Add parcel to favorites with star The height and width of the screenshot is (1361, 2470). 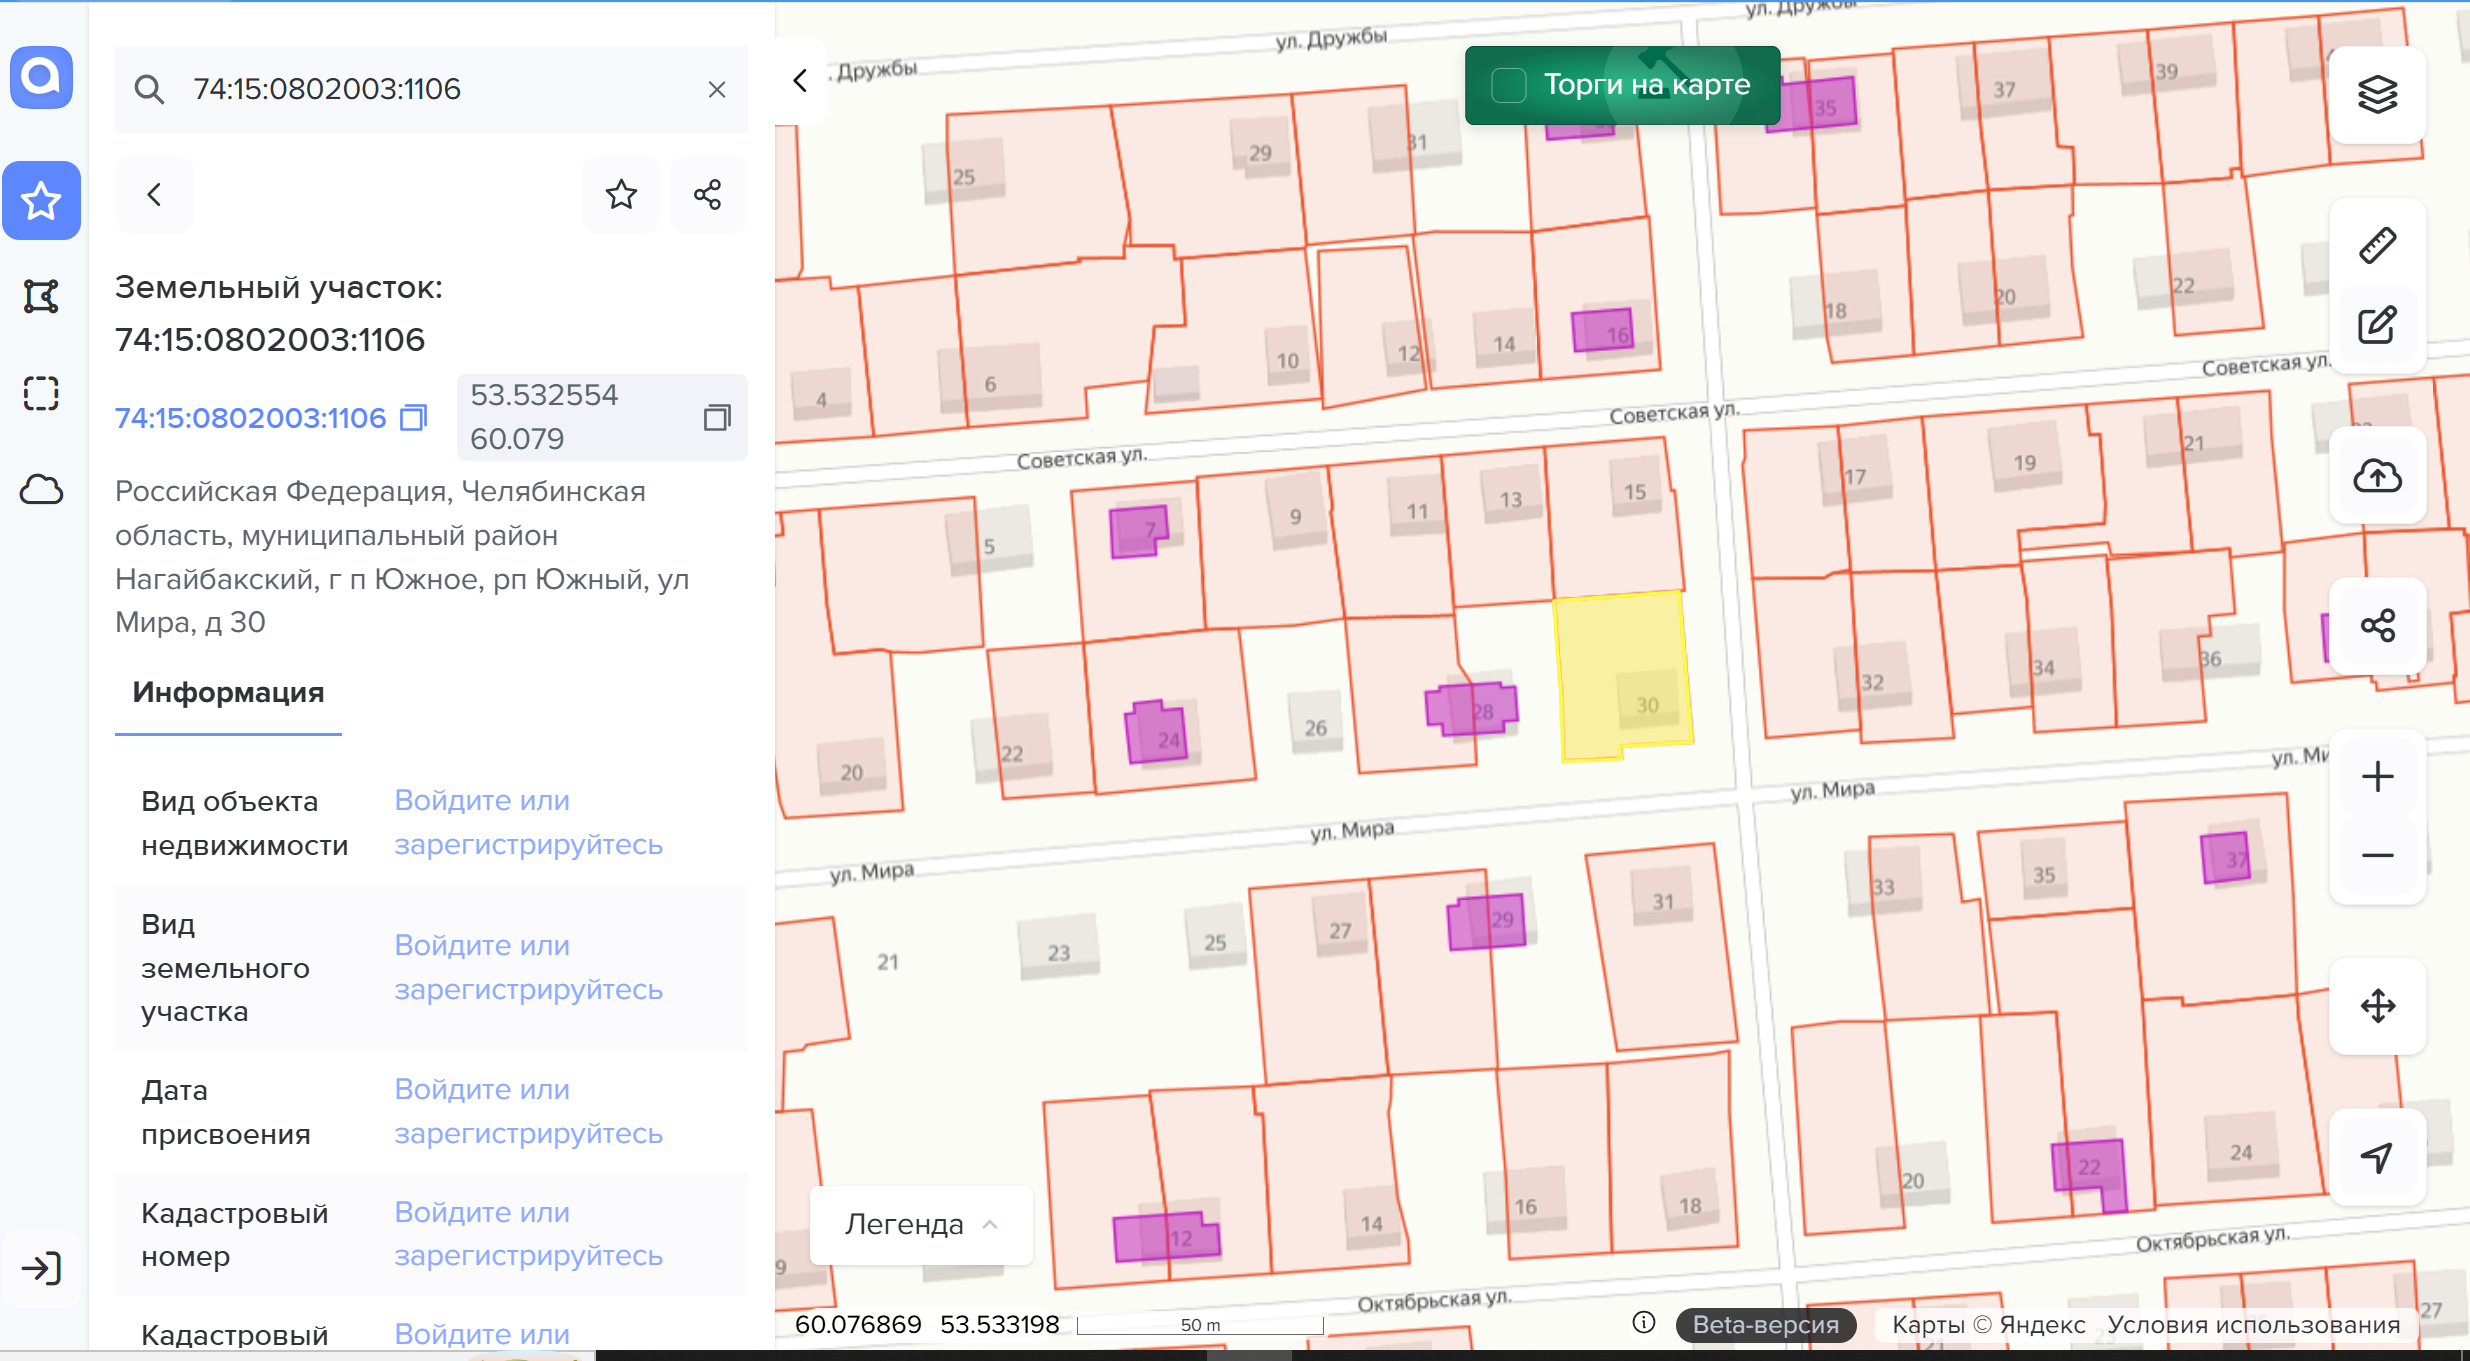click(621, 194)
